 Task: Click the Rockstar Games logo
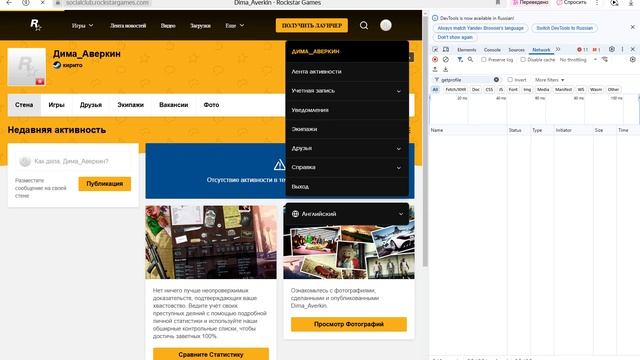[x=36, y=25]
